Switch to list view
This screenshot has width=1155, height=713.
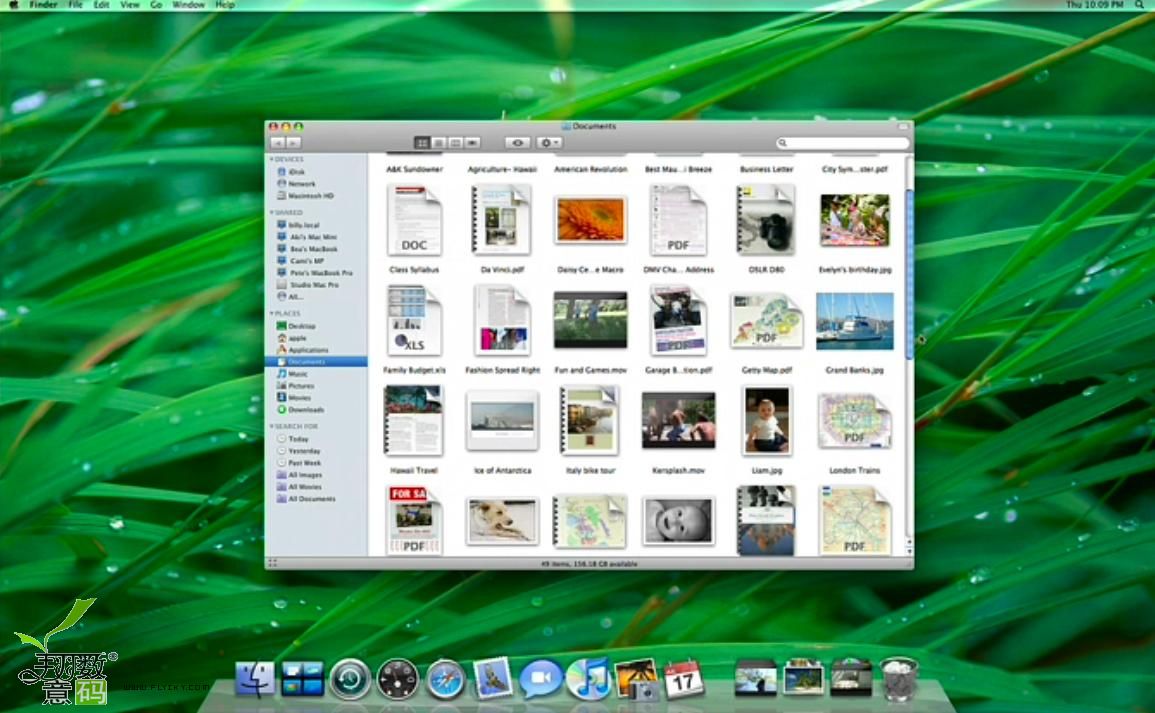439,143
